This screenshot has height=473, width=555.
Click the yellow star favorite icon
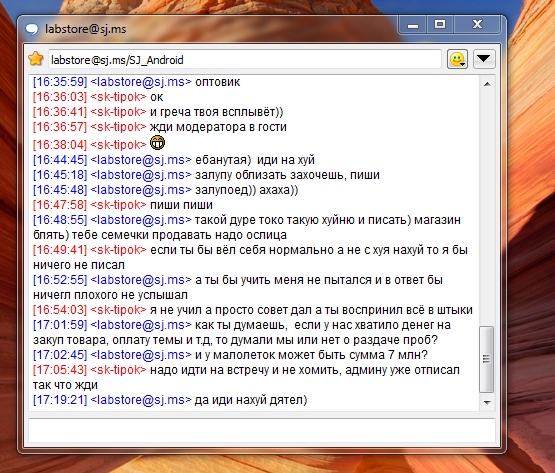coord(36,59)
